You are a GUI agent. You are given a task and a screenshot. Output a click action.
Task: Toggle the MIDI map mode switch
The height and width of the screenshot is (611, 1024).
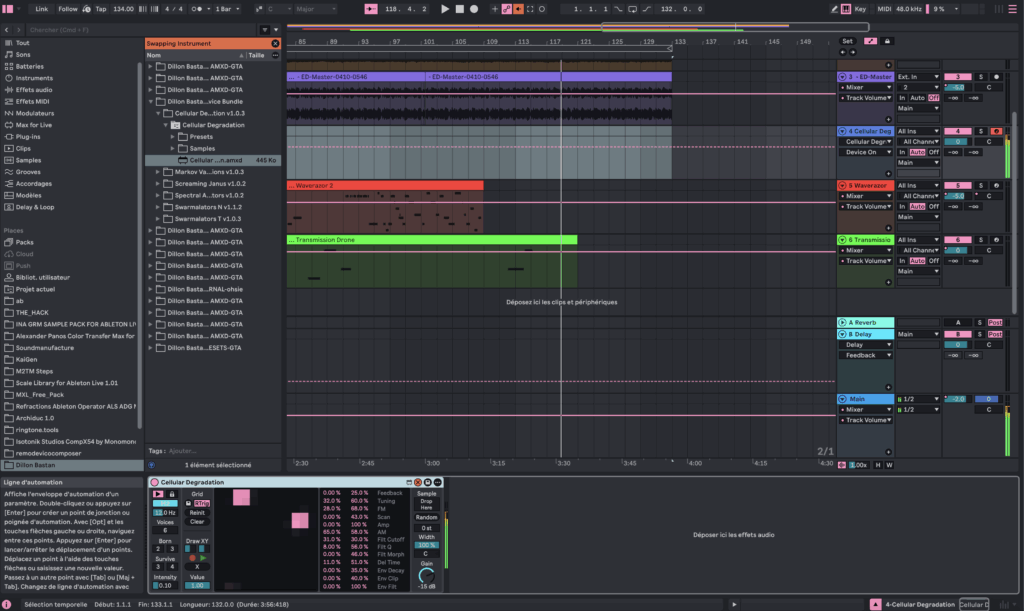[x=884, y=9]
